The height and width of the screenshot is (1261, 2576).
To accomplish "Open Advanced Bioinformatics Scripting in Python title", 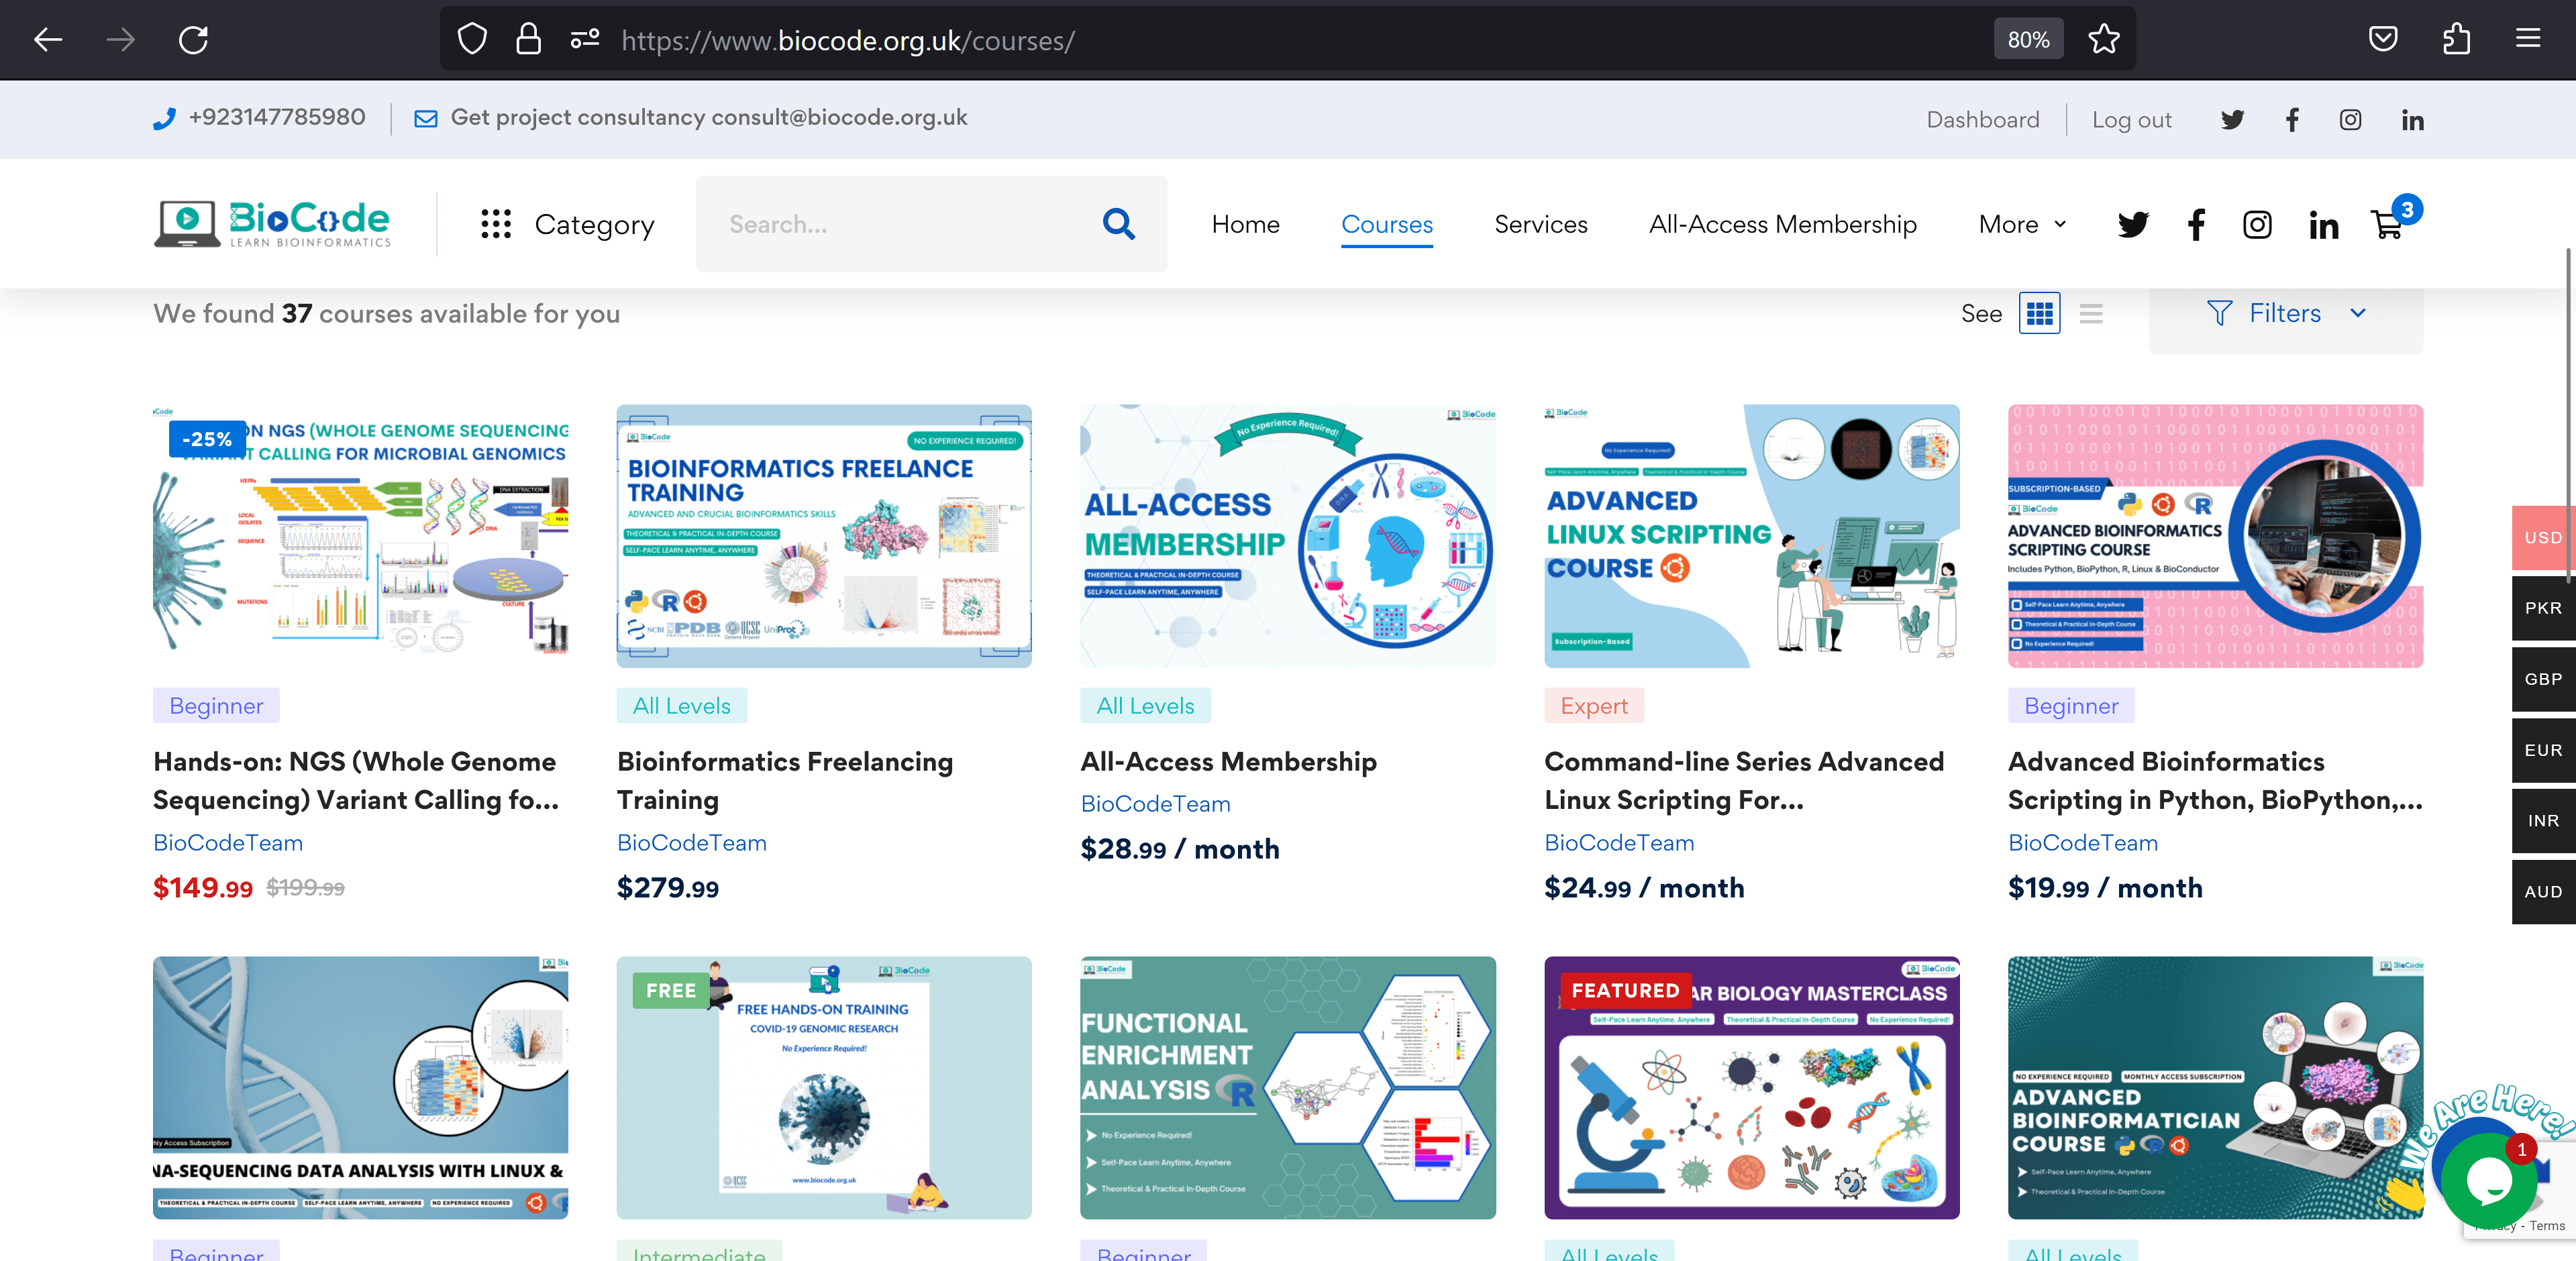I will pyautogui.click(x=2215, y=780).
